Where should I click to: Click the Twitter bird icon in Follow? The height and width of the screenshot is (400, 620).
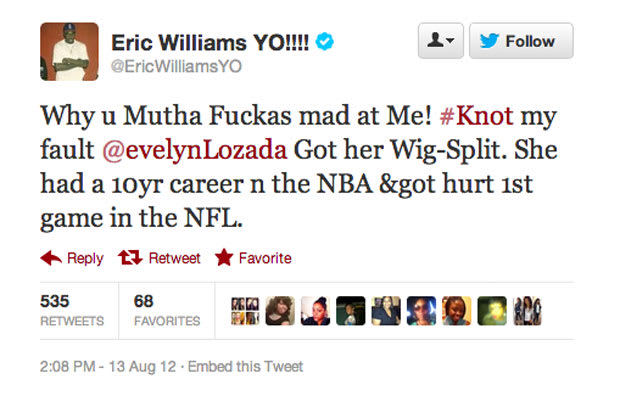click(x=489, y=41)
